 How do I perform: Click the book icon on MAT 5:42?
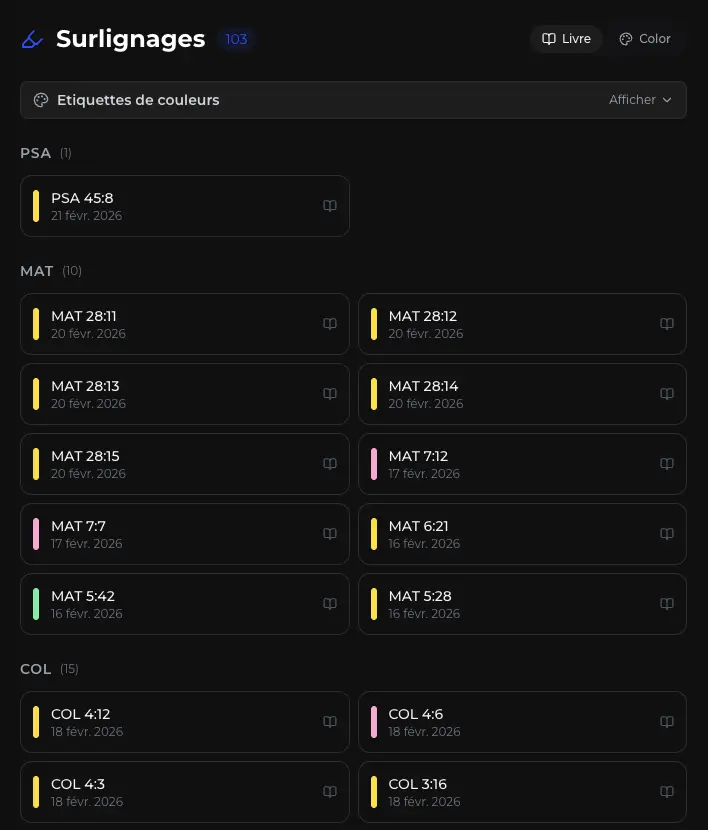click(330, 604)
